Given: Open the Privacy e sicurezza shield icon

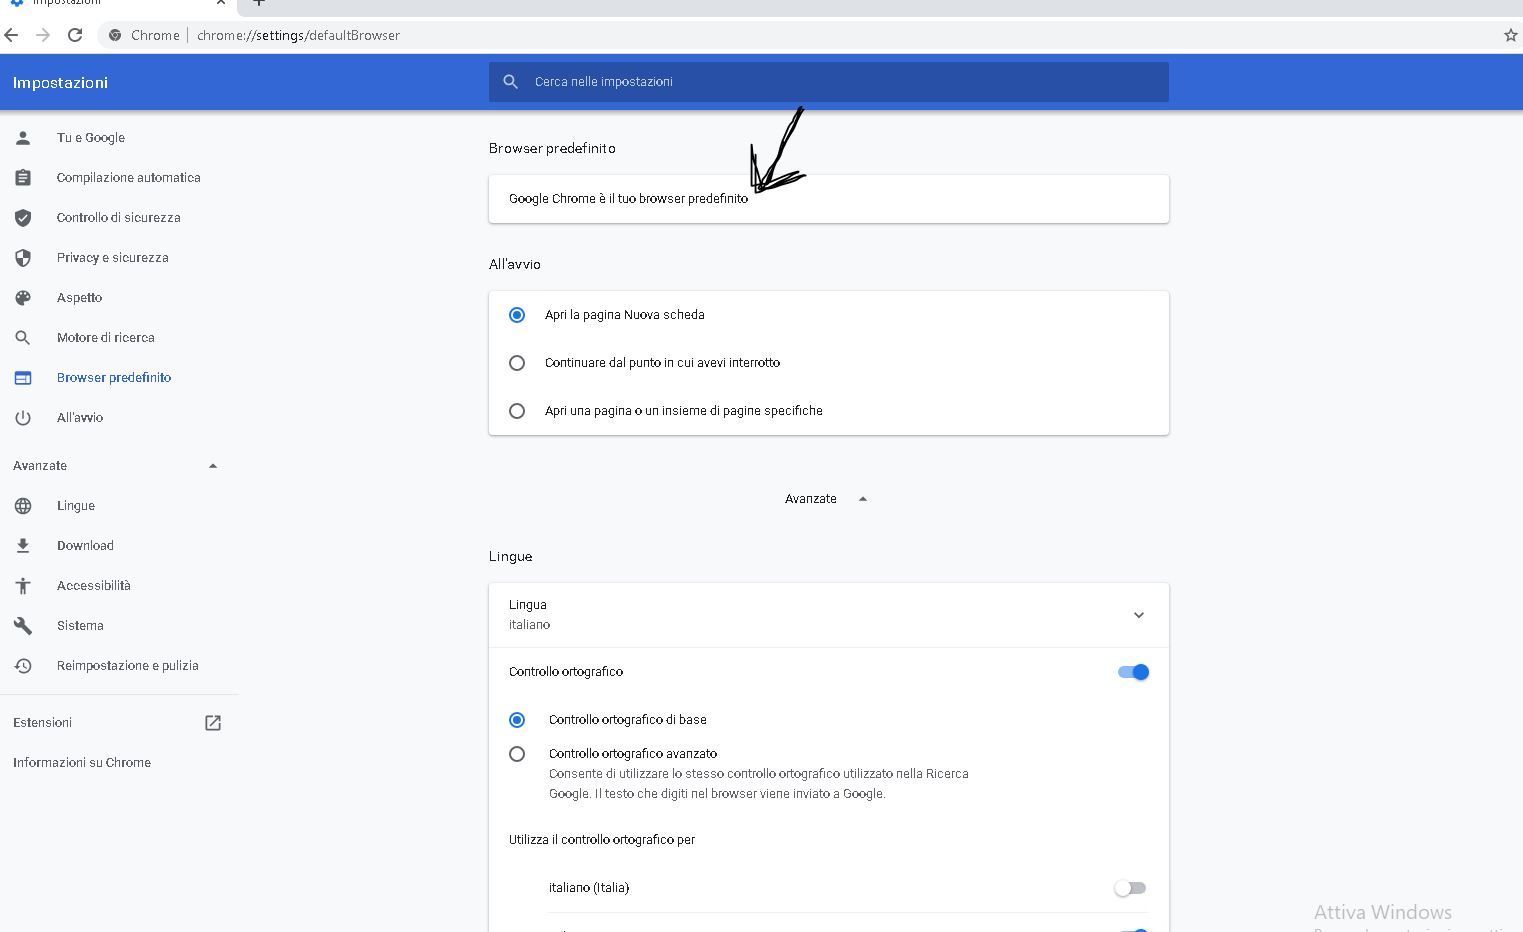Looking at the screenshot, I should pyautogui.click(x=23, y=258).
